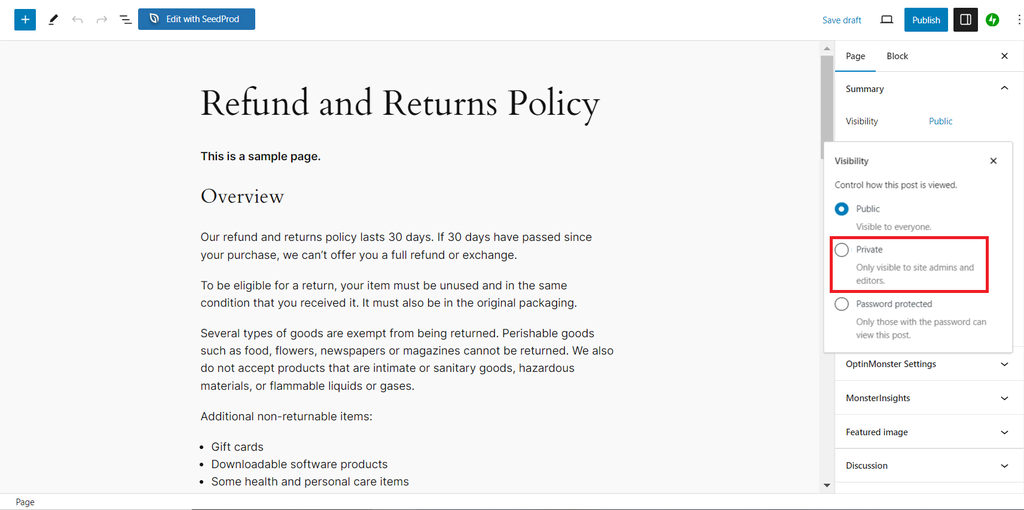Expand the Featured image panel
1024x510 pixels.
(x=924, y=432)
